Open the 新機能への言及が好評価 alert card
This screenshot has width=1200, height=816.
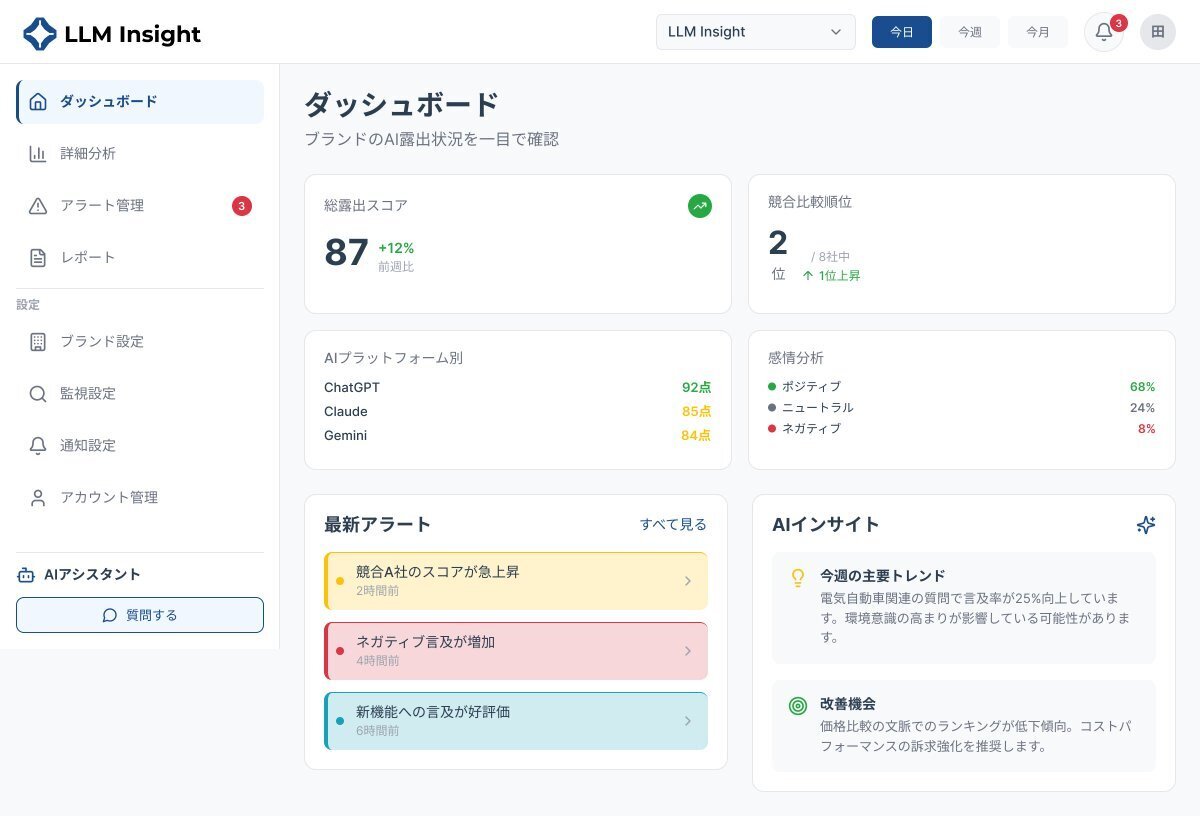tap(515, 721)
